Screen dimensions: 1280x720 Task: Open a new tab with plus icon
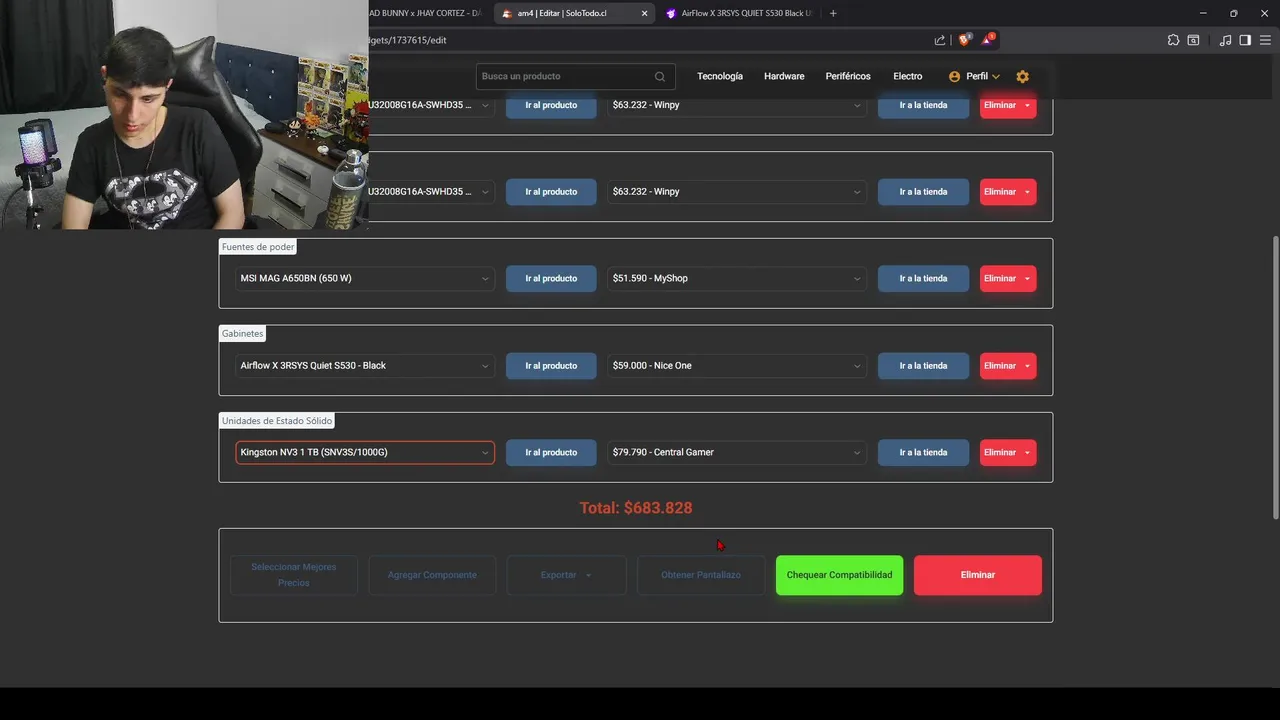[x=833, y=13]
